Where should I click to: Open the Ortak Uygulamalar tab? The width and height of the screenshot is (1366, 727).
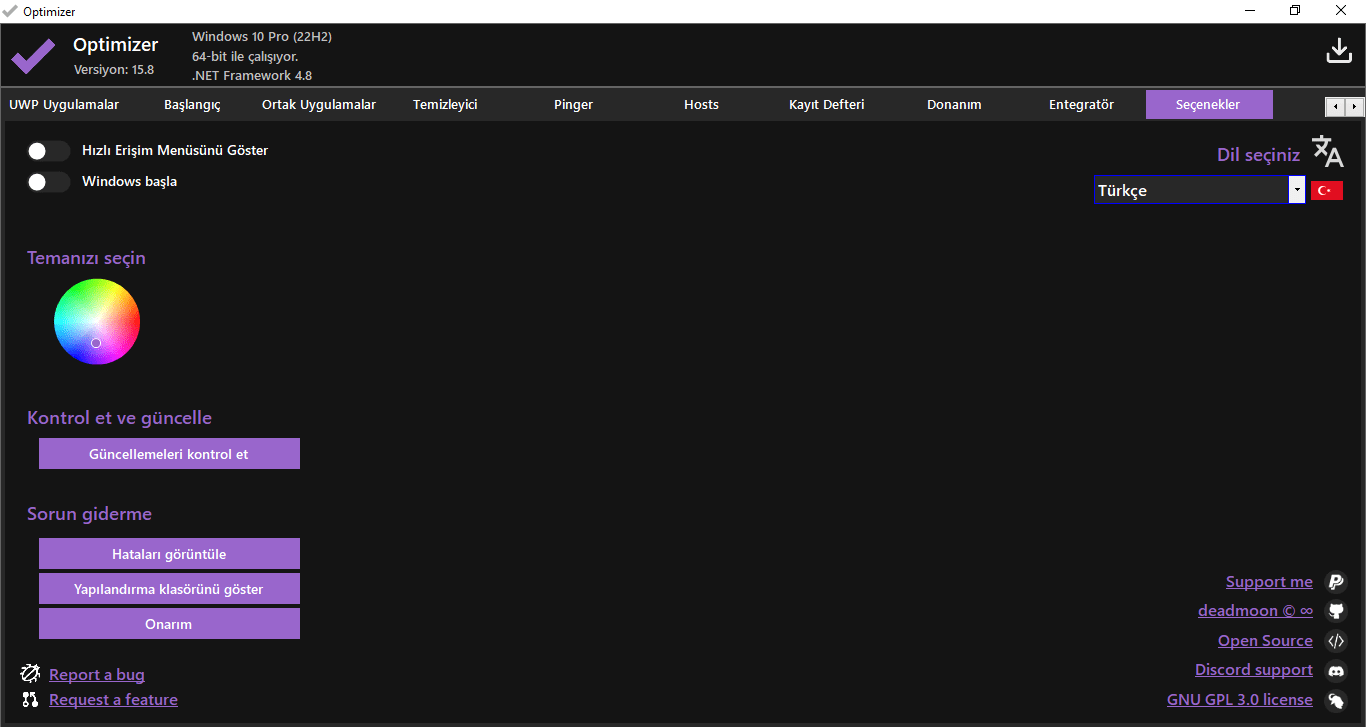(319, 104)
